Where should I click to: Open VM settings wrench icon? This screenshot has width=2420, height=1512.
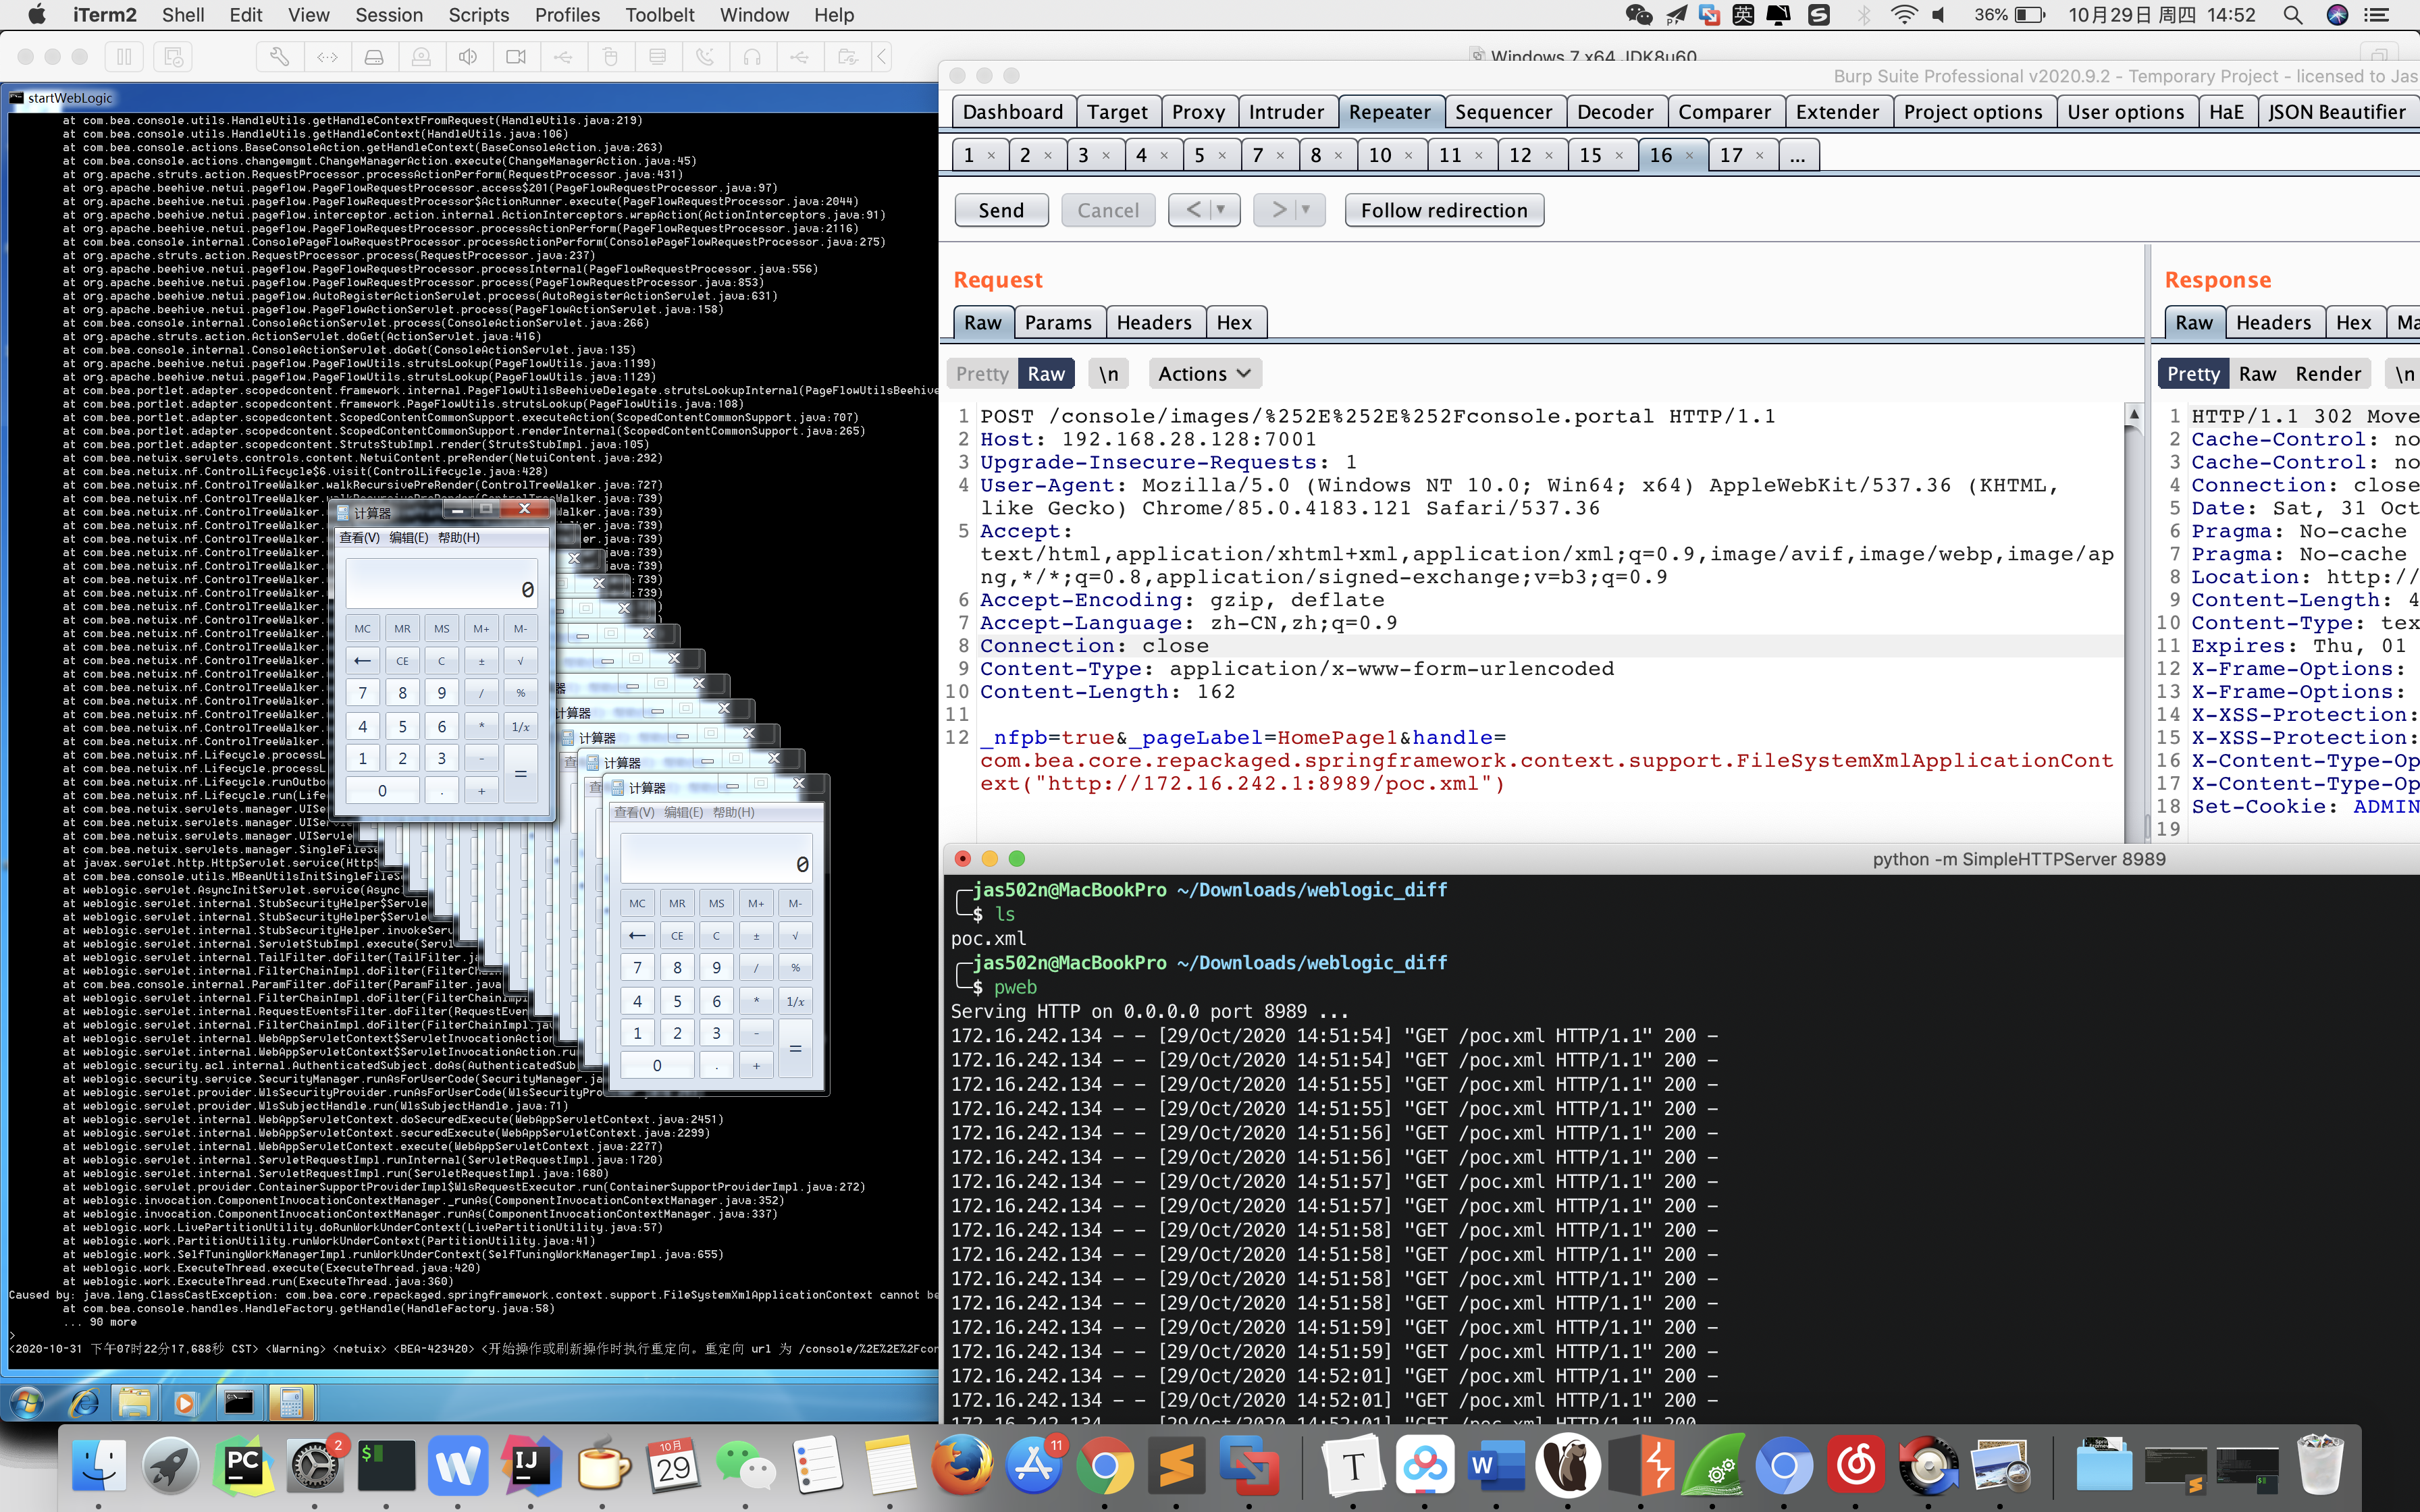point(280,57)
